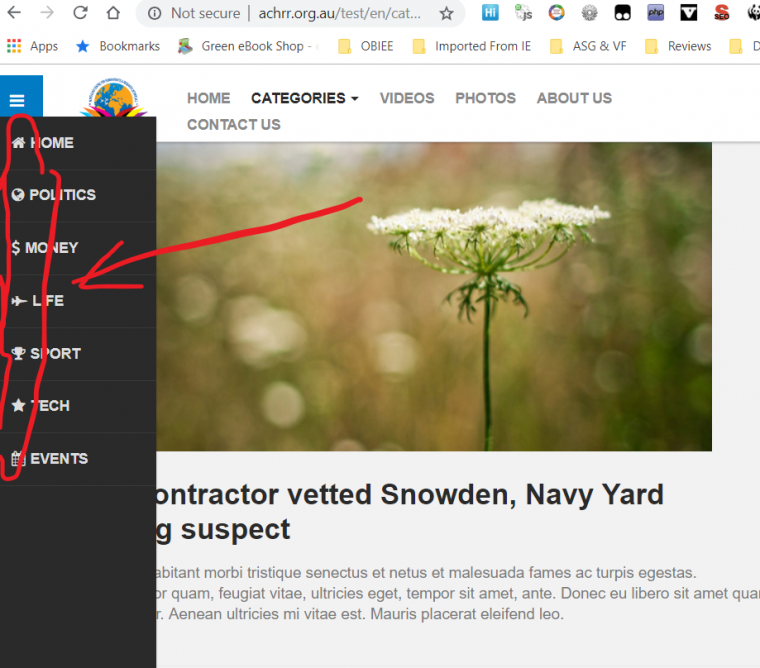The image size is (760, 668).
Task: Open VIDEOS in top navigation
Action: coord(407,98)
